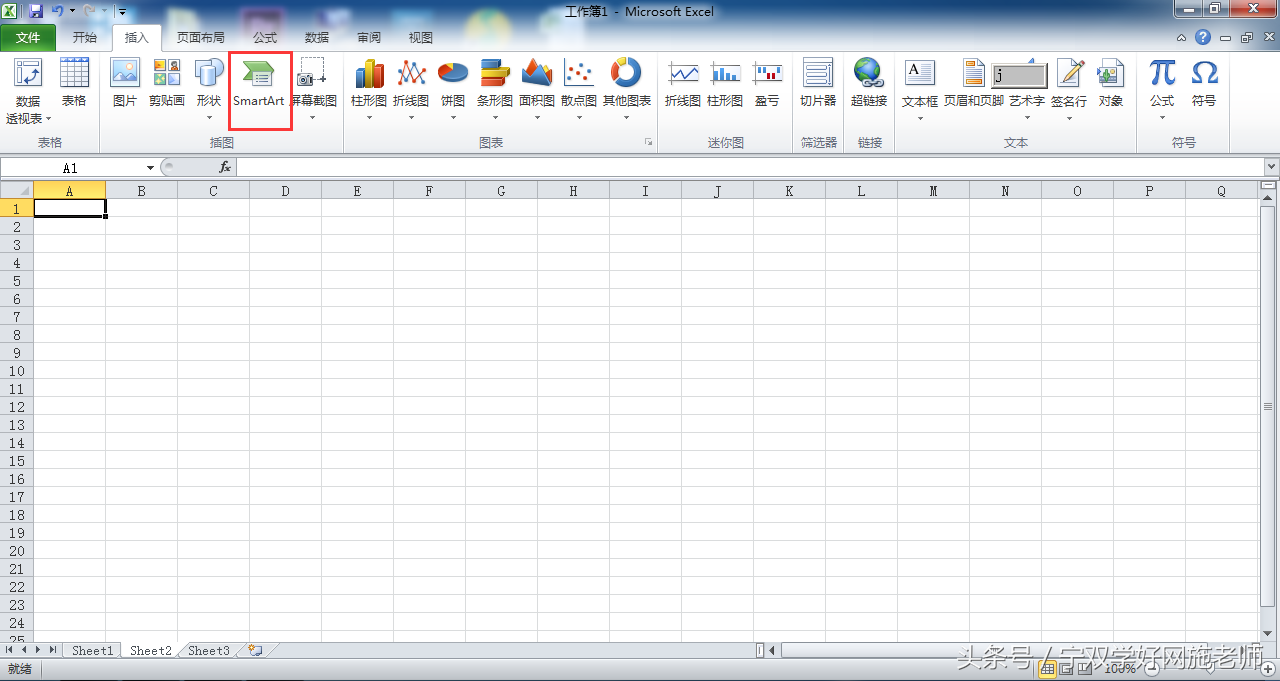The height and width of the screenshot is (681, 1280).
Task: Undo the last action
Action: coord(57,11)
